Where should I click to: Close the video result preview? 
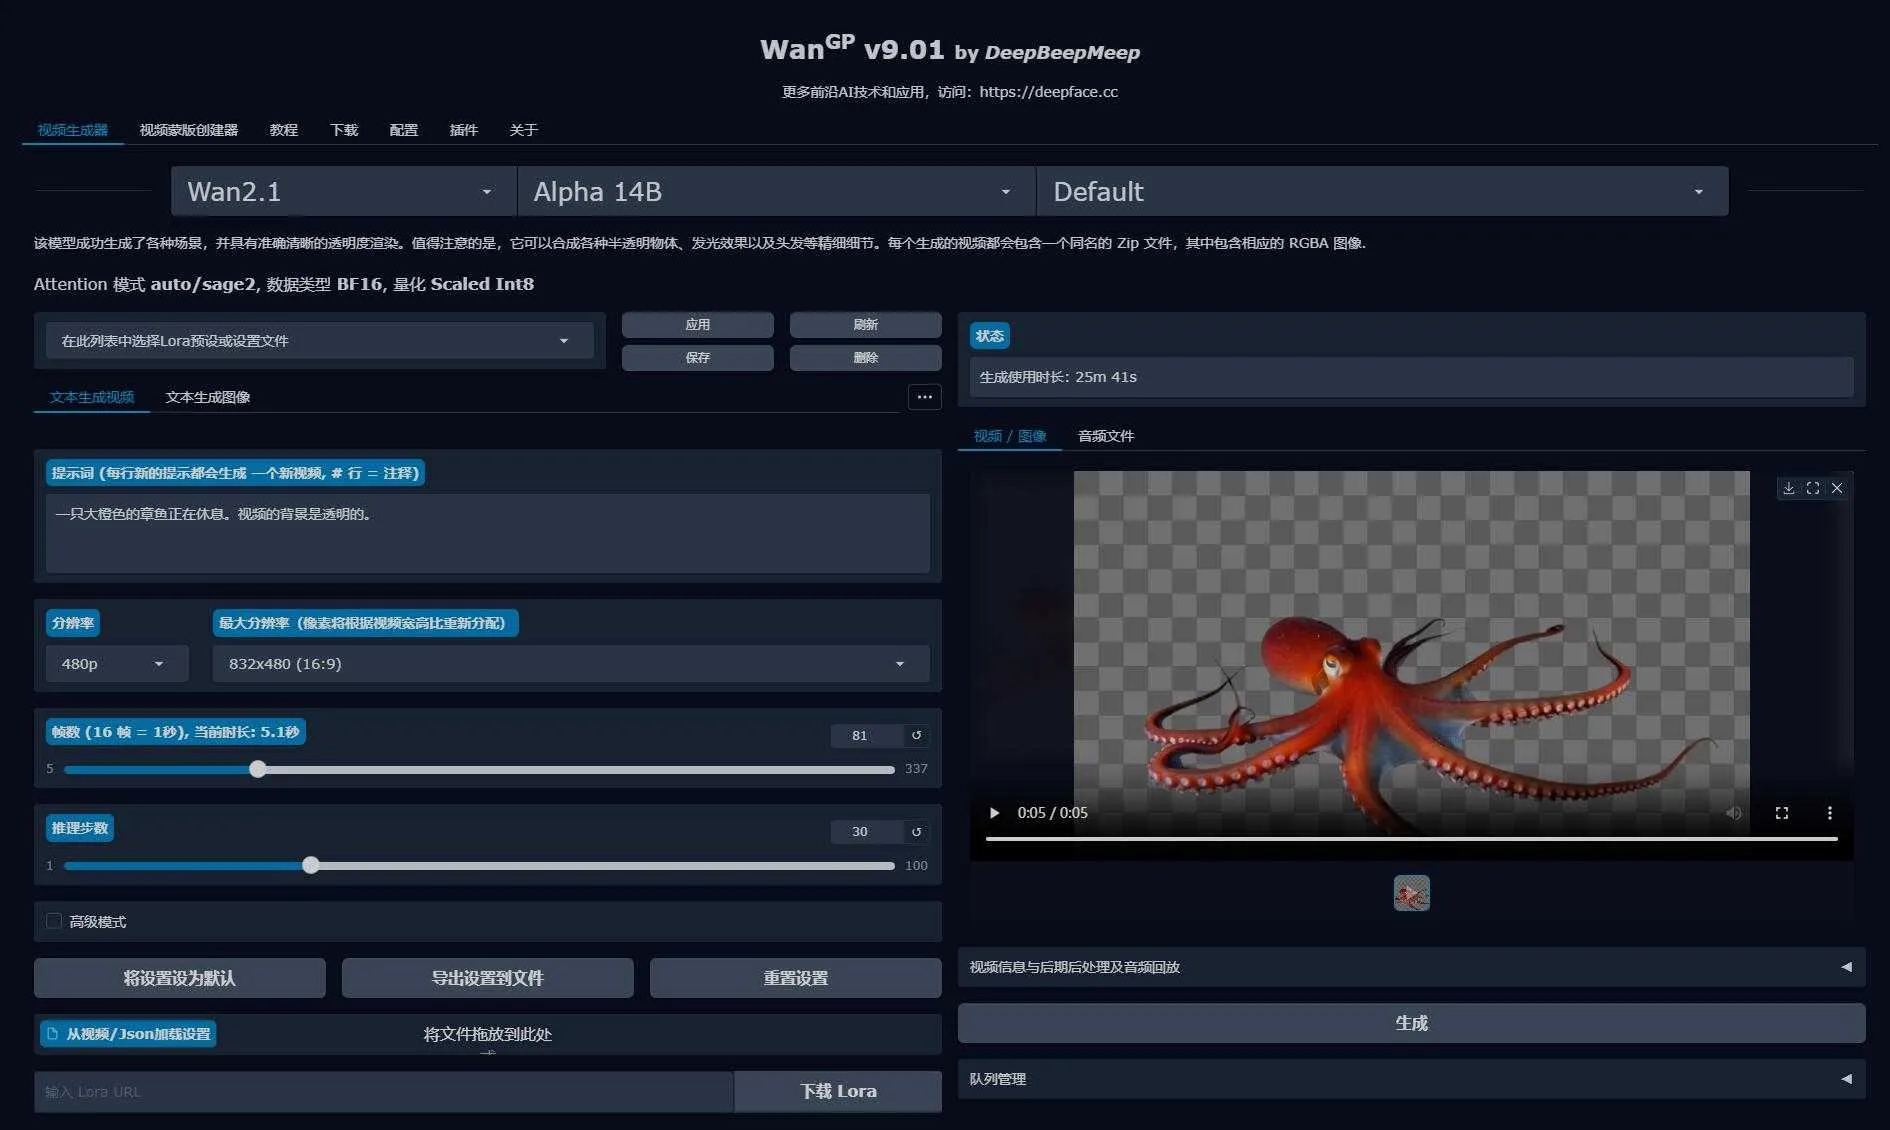point(1837,488)
